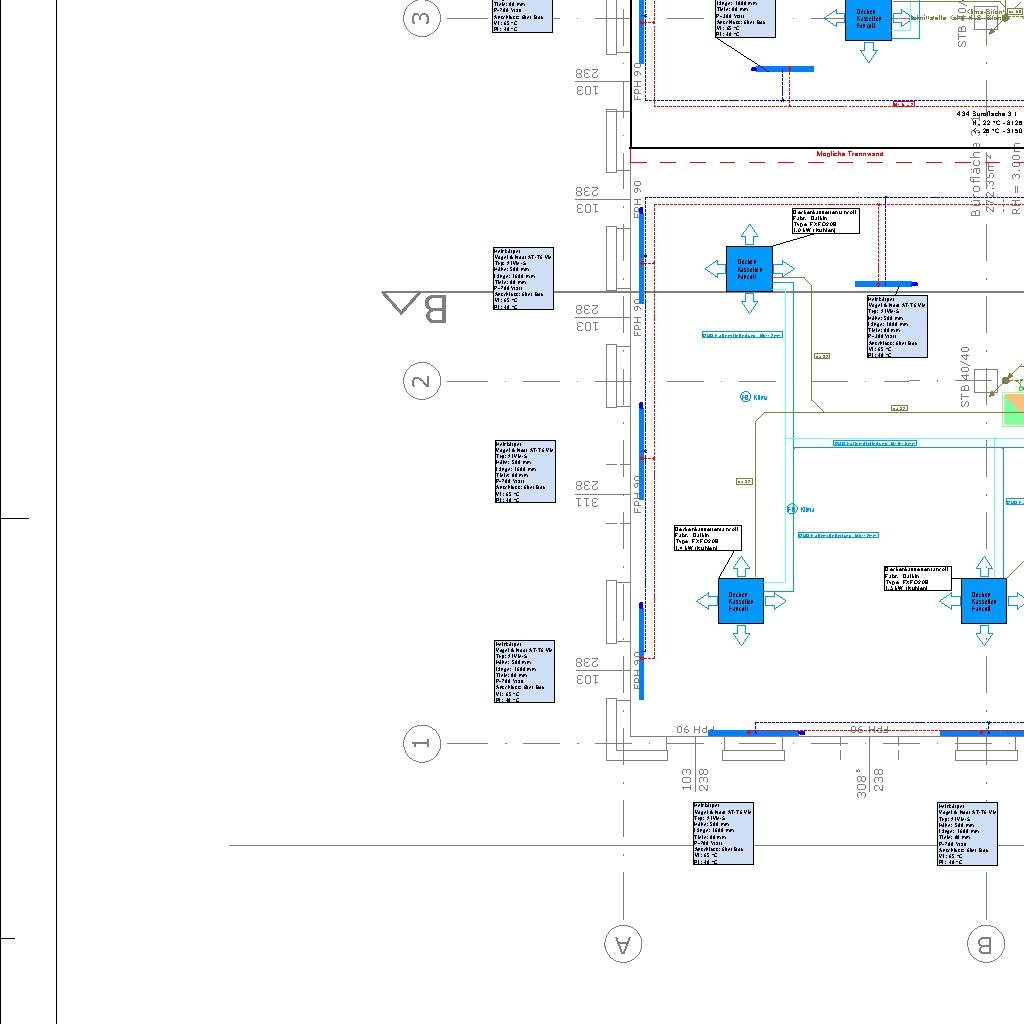Select radiator label box above grid bubble A
Screen dimensions: 1024x1024
[x=722, y=833]
